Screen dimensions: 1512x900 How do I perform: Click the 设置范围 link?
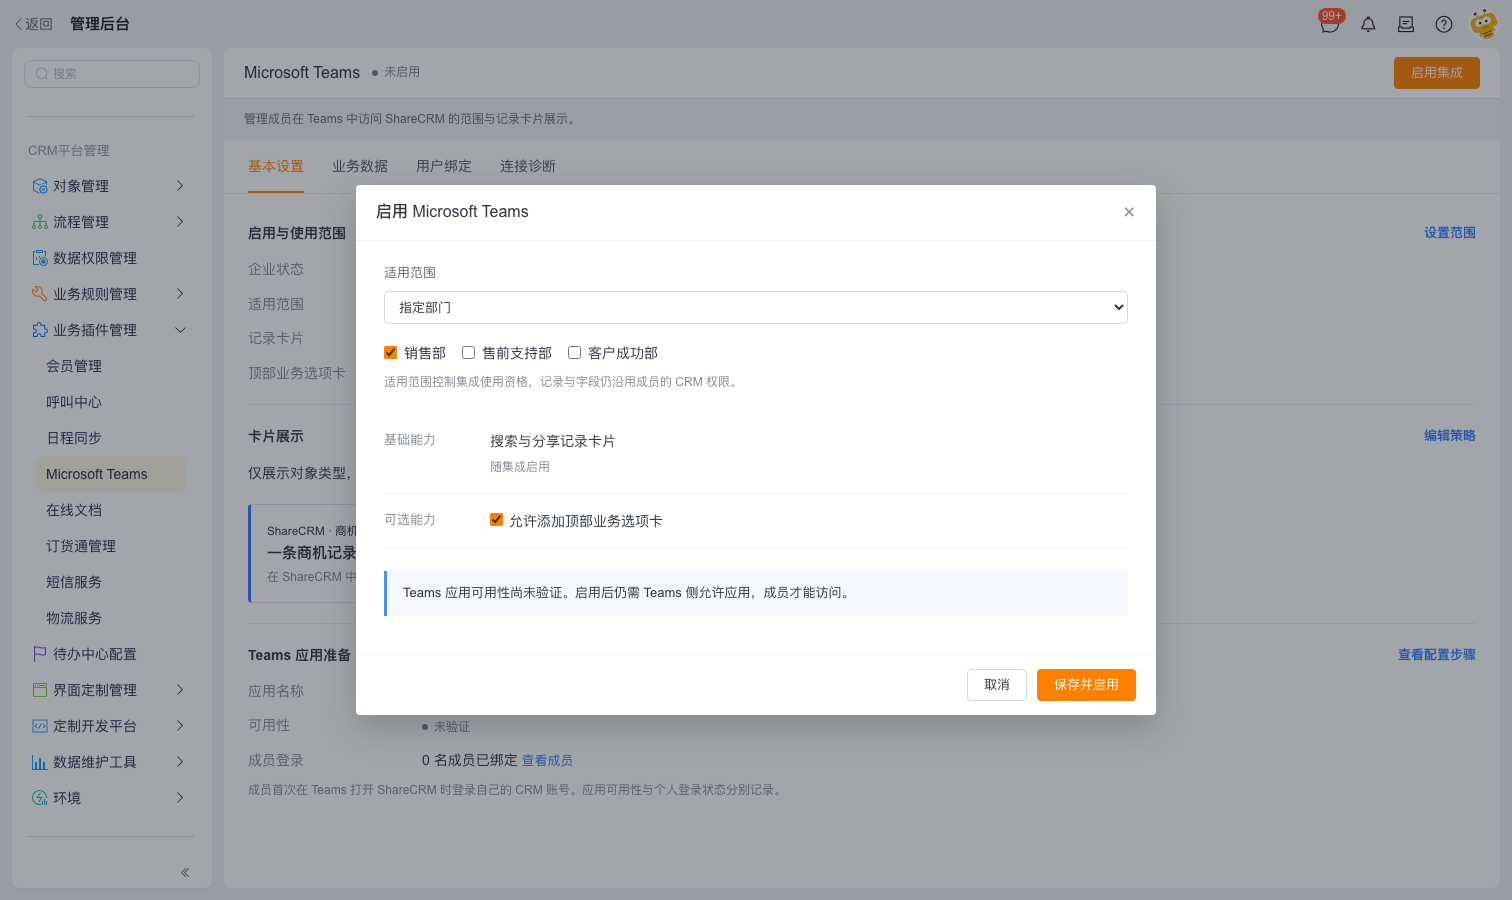coord(1450,233)
